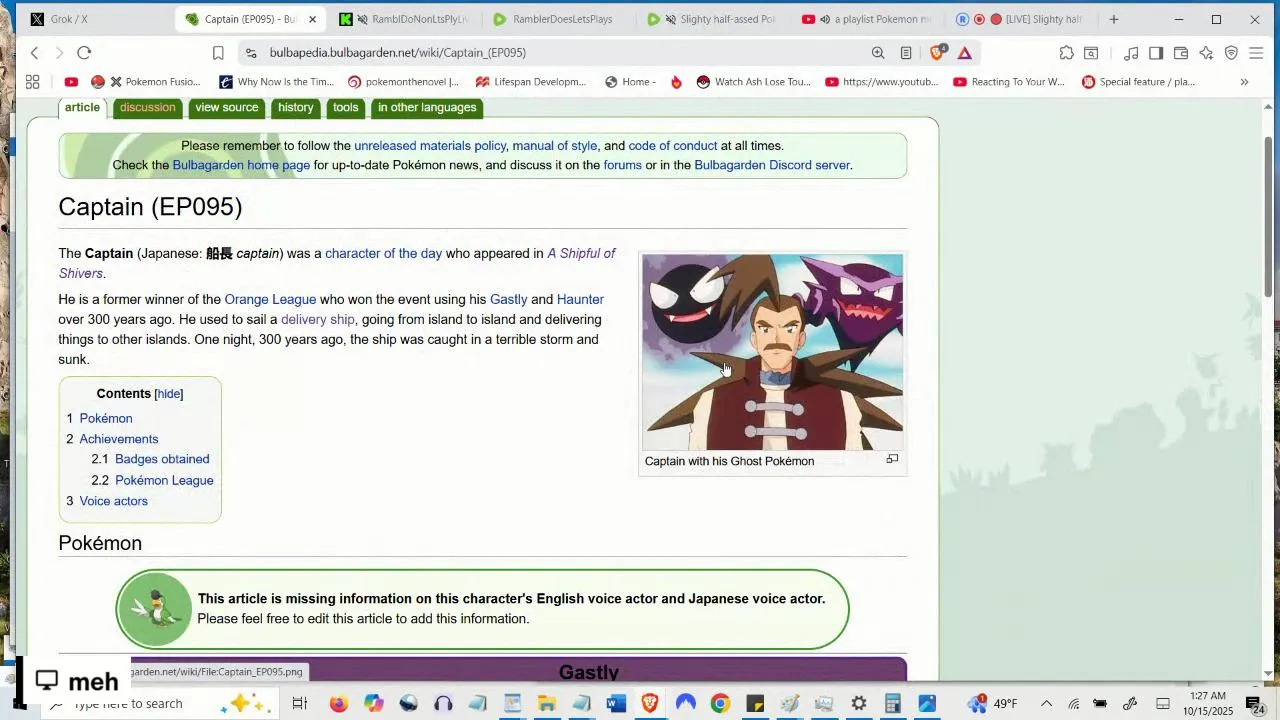The height and width of the screenshot is (720, 1280).
Task: Open the manual of style link
Action: (555, 146)
